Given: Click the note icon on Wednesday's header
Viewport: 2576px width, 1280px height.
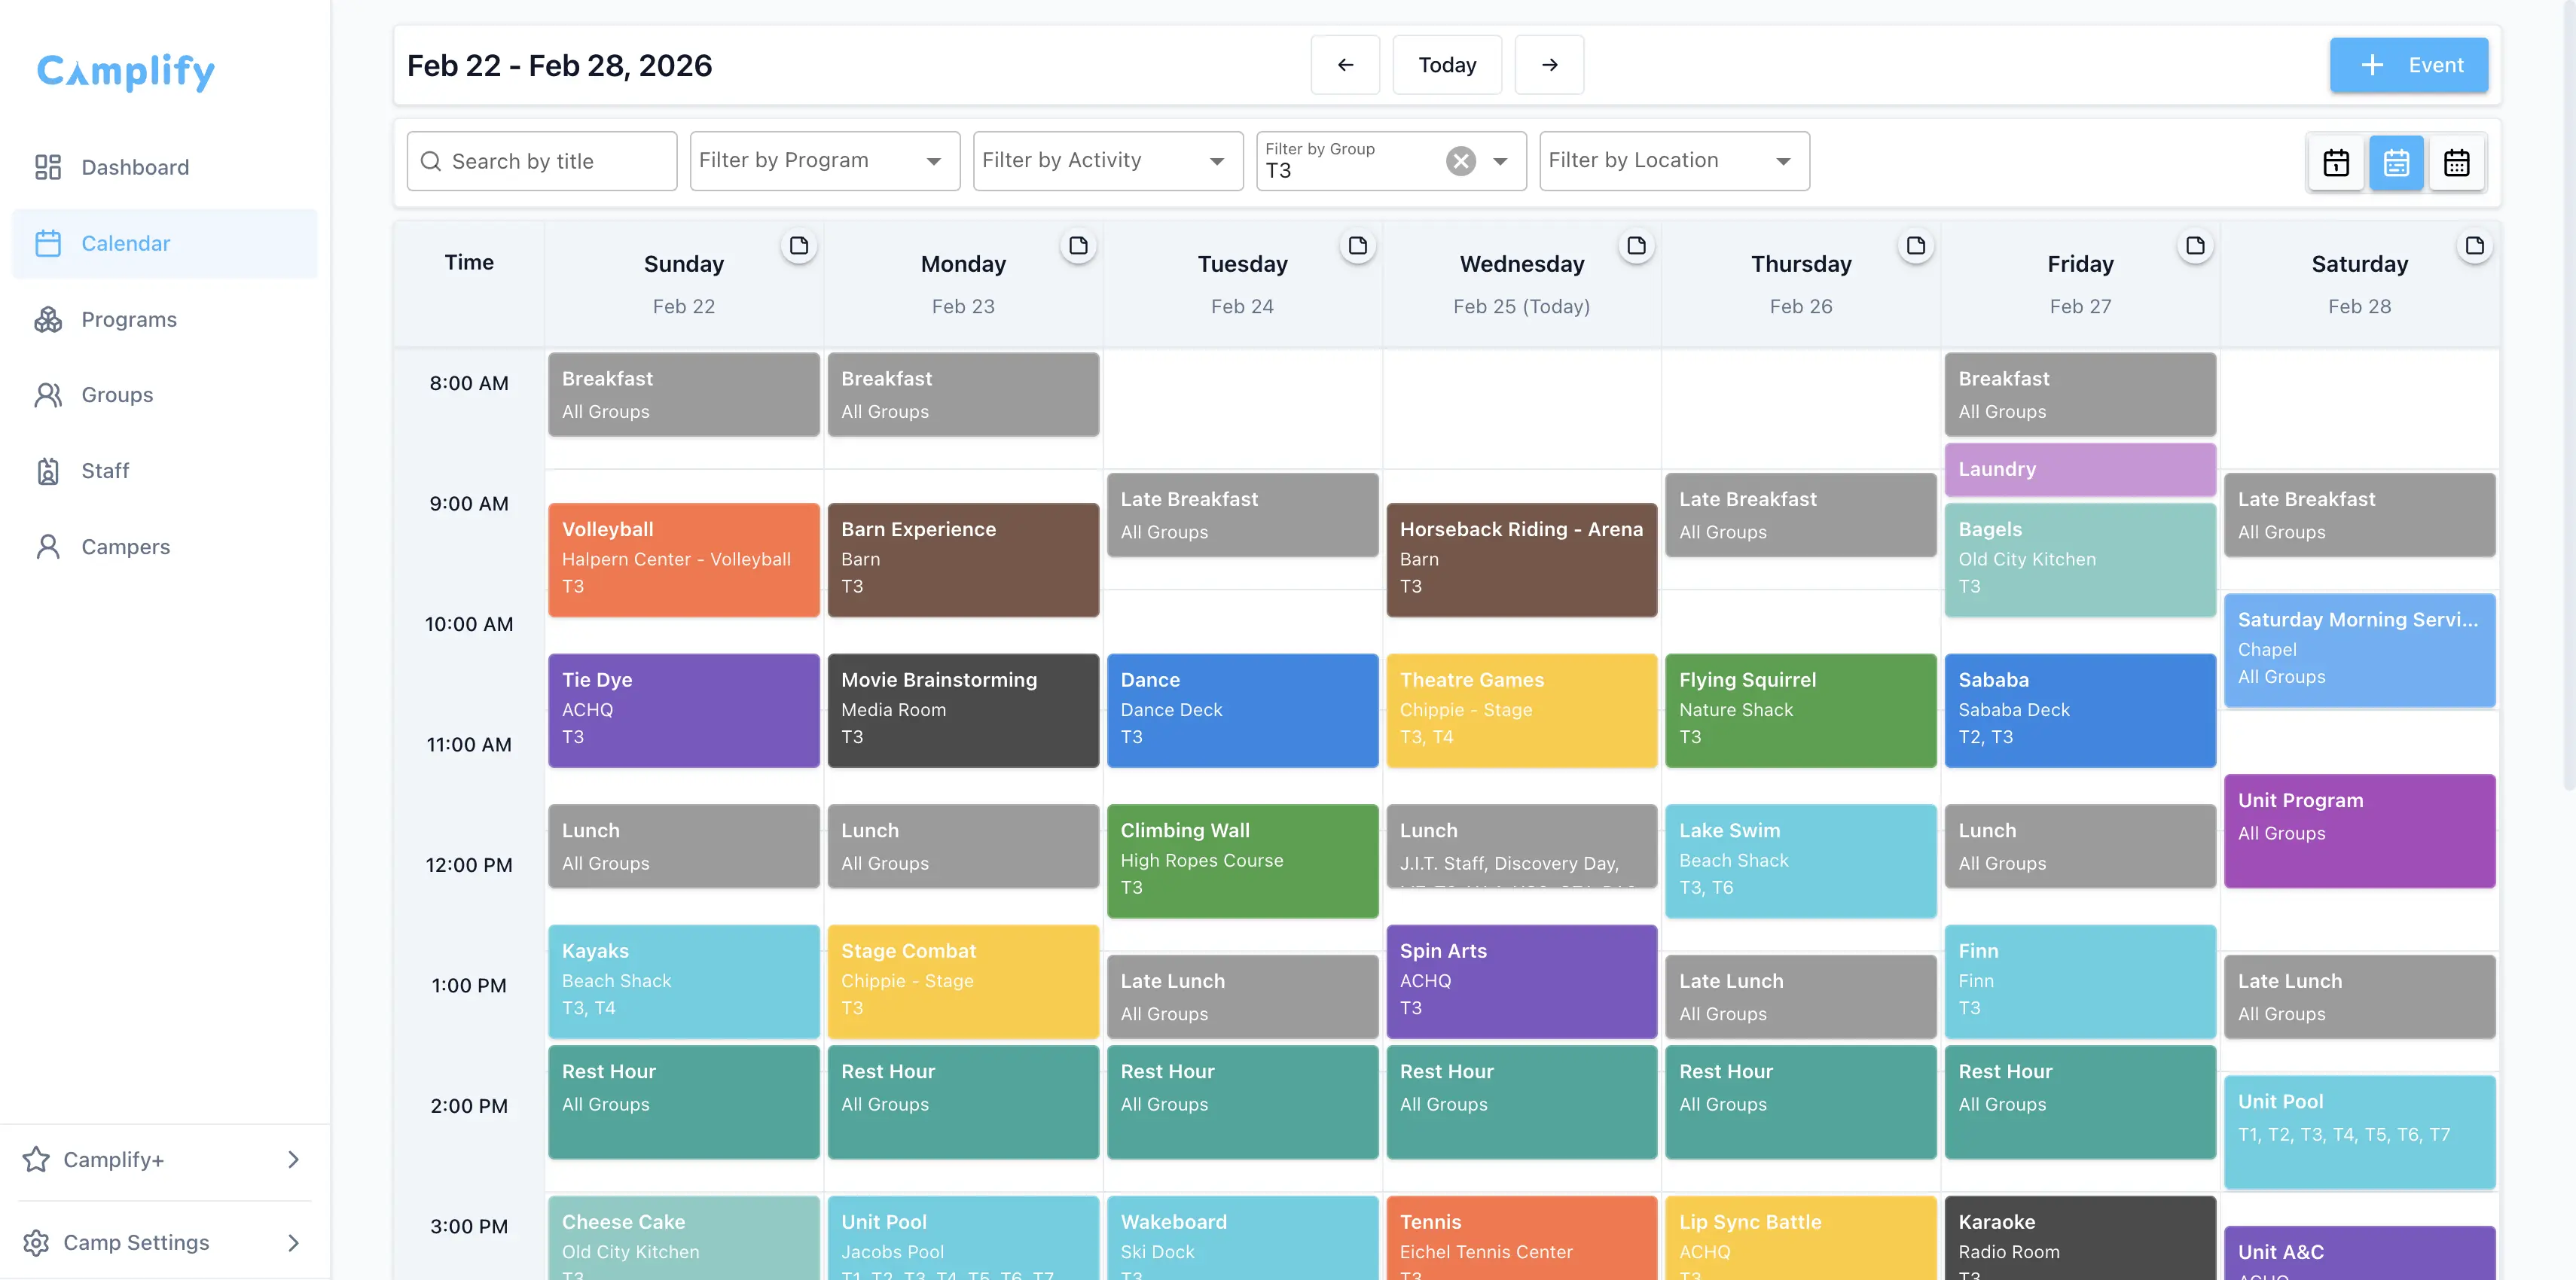Looking at the screenshot, I should pyautogui.click(x=1637, y=245).
